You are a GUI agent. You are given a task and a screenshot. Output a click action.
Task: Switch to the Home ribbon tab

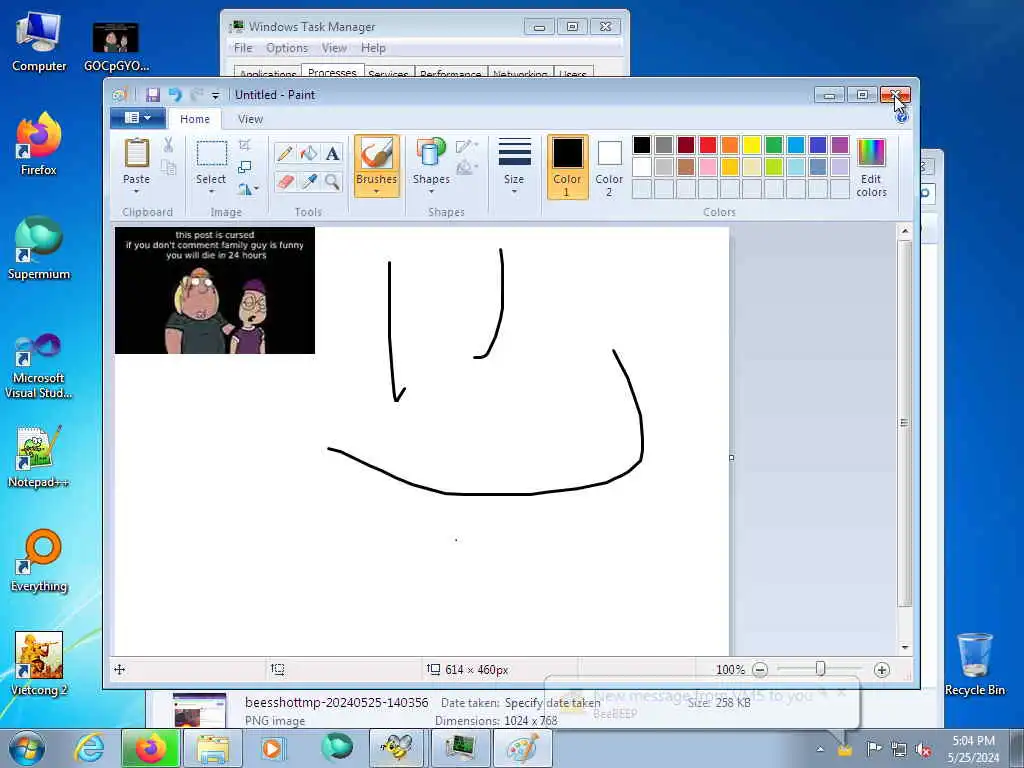coord(195,119)
